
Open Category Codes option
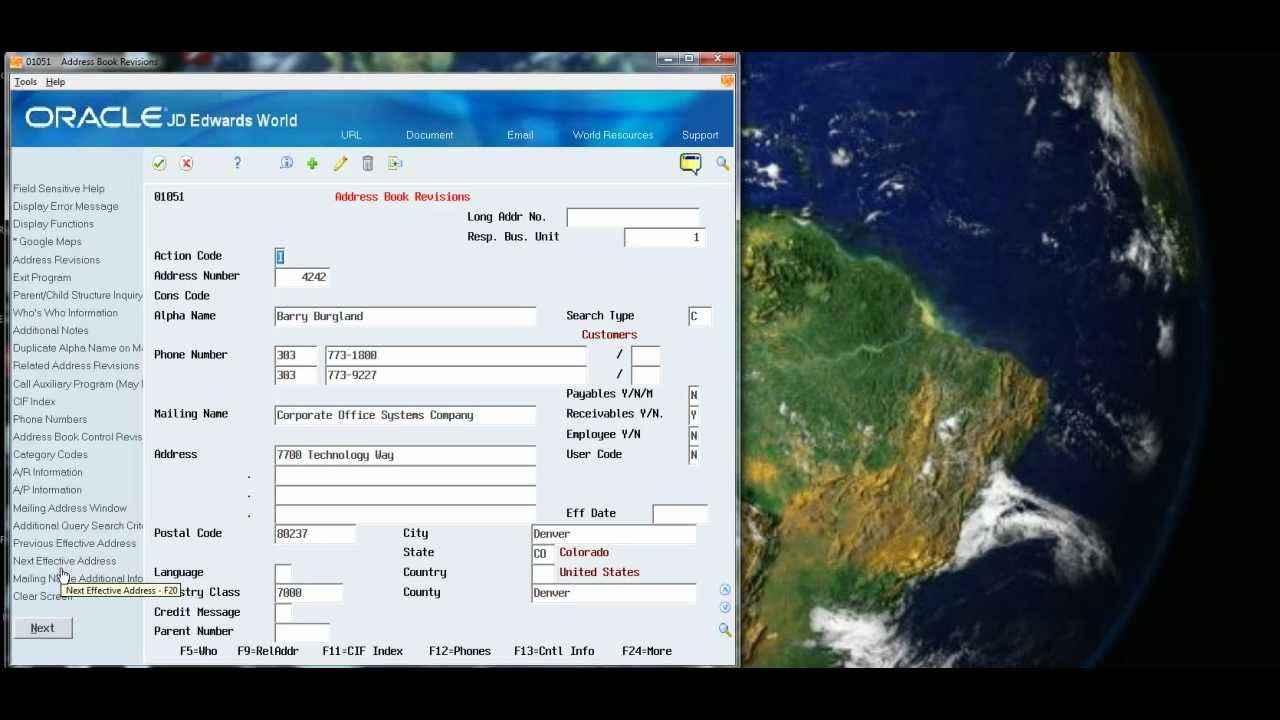coord(50,455)
